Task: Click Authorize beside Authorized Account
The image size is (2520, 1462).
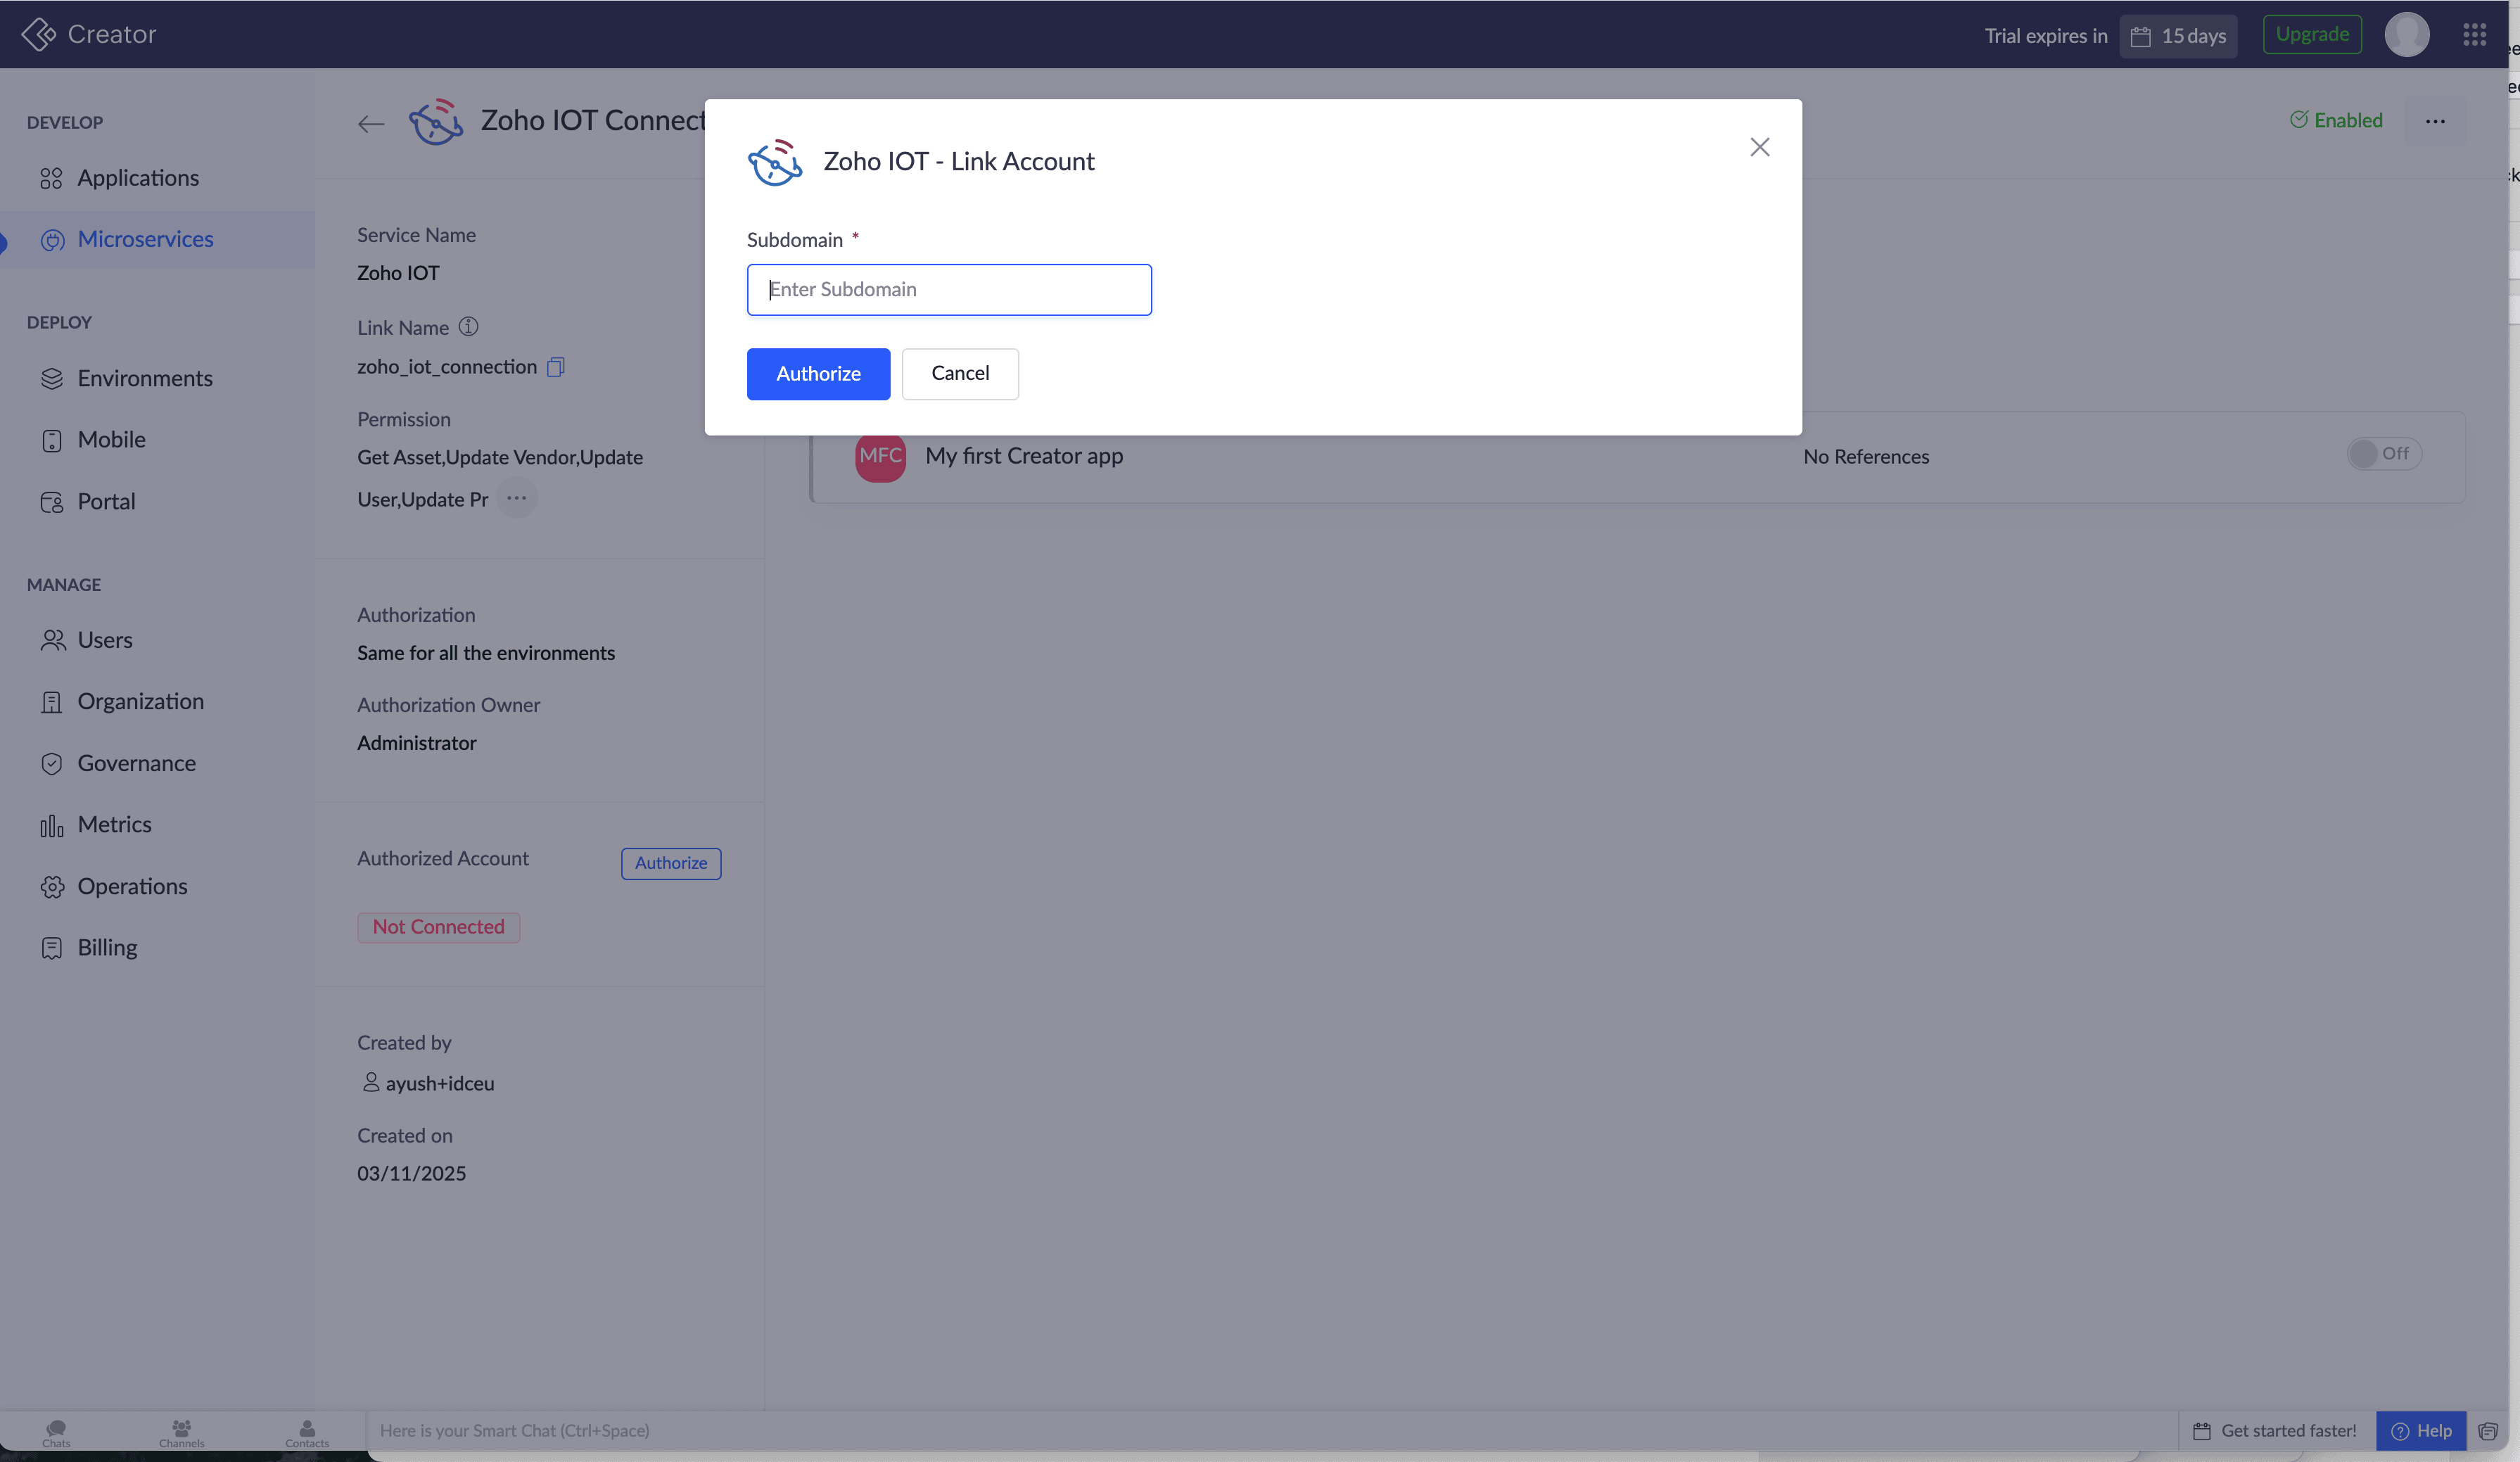Action: pos(670,863)
